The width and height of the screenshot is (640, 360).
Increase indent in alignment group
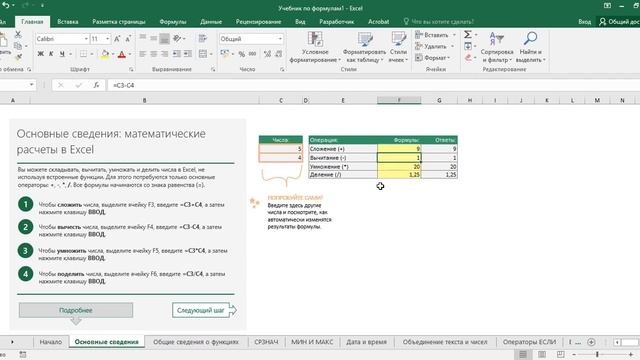pyautogui.click(x=188, y=54)
